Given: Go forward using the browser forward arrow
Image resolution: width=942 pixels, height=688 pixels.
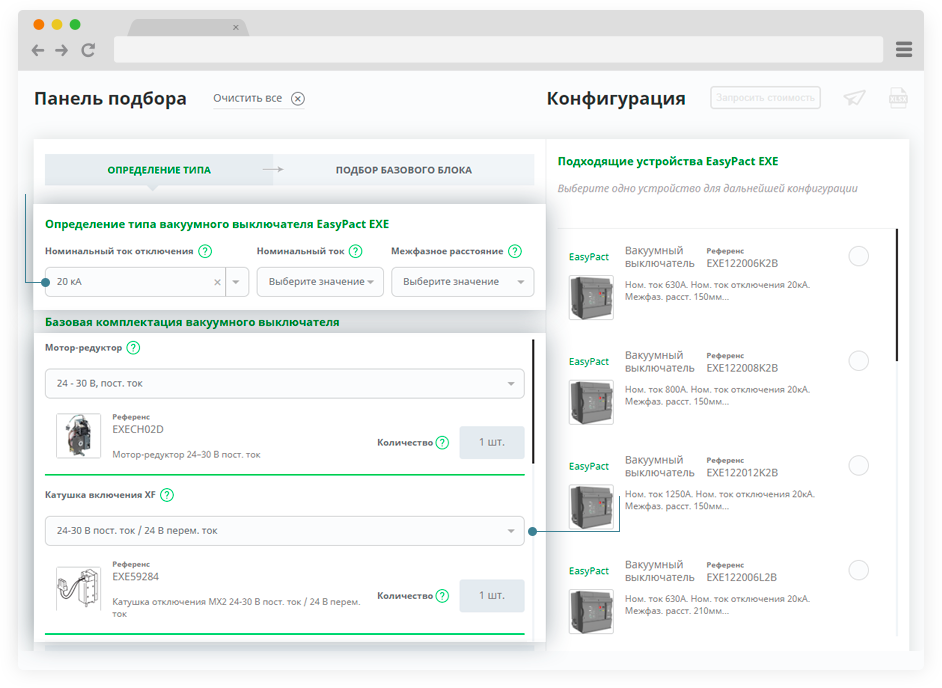Looking at the screenshot, I should pos(61,50).
